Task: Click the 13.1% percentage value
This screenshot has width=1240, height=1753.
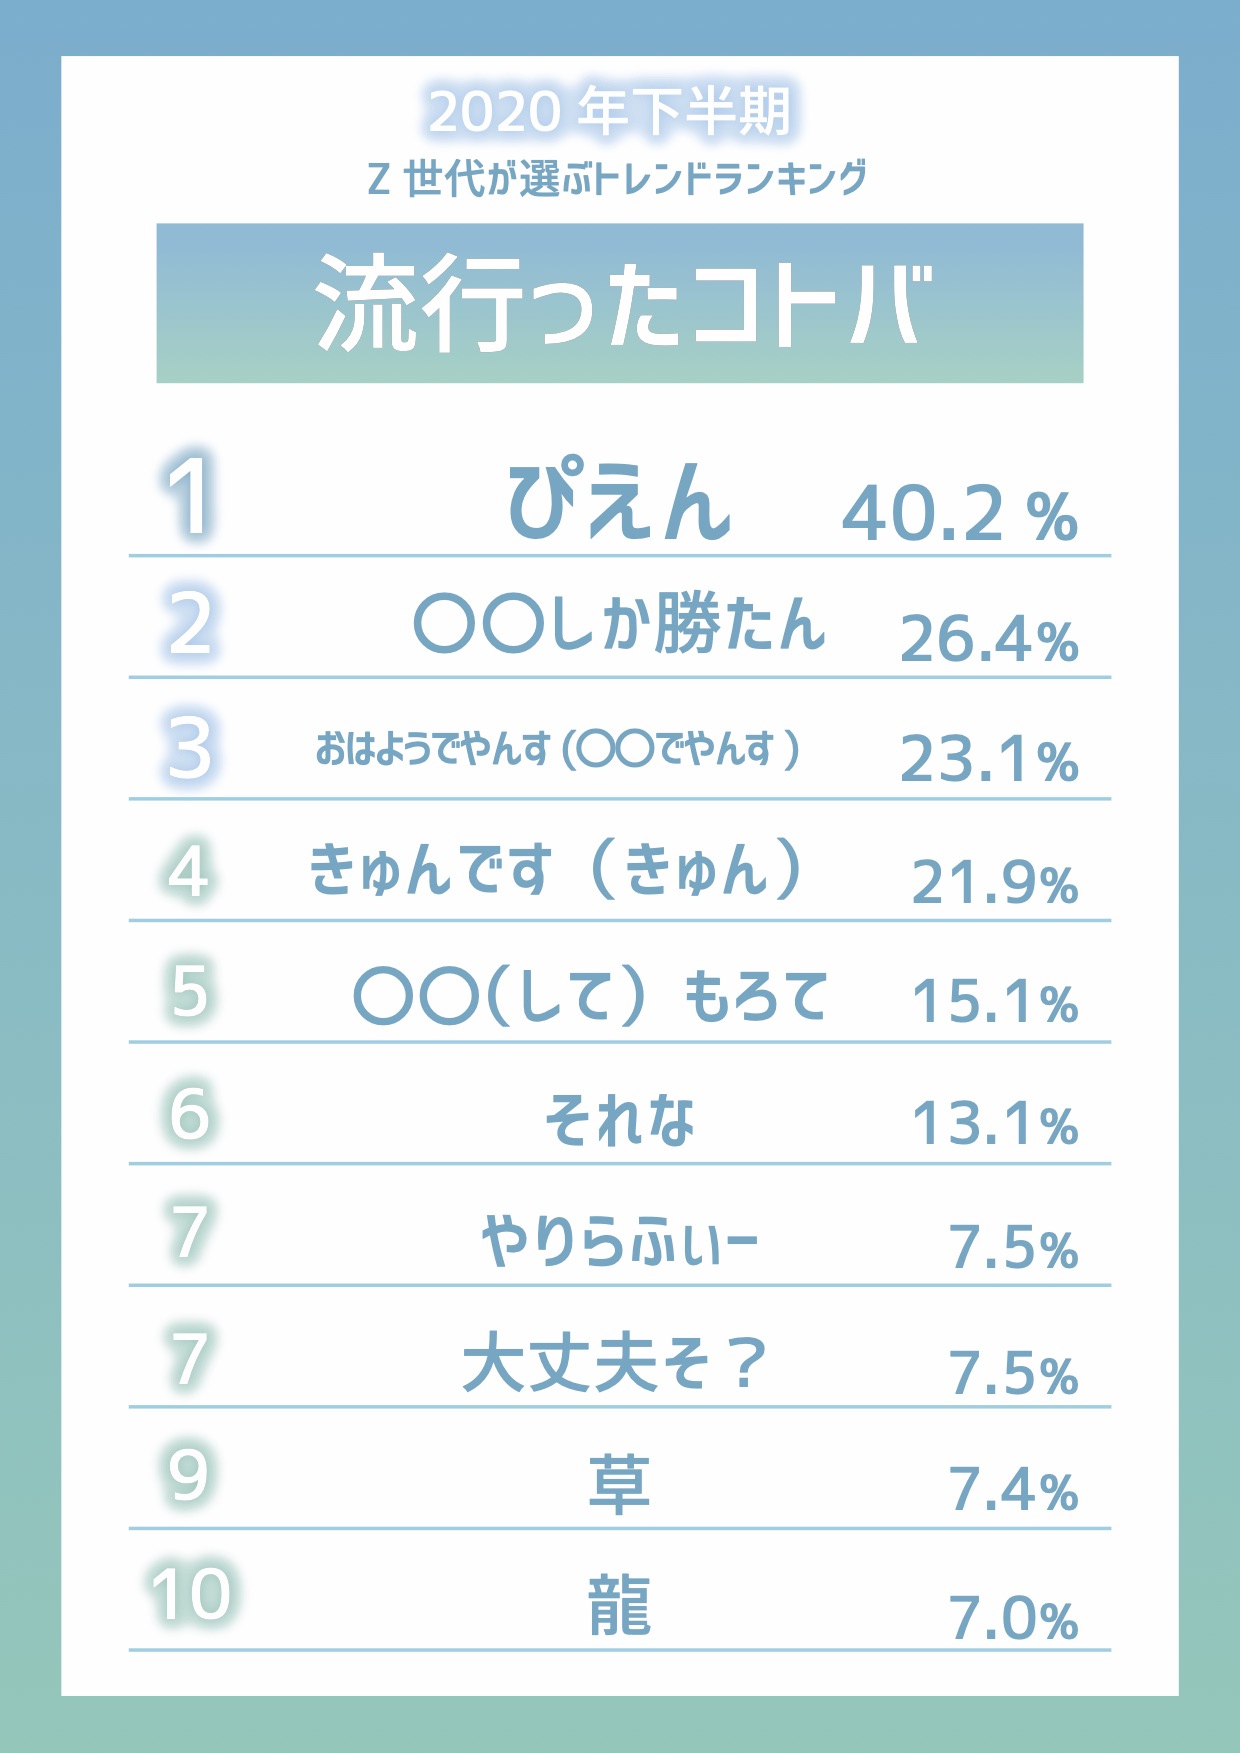Action: [995, 1124]
